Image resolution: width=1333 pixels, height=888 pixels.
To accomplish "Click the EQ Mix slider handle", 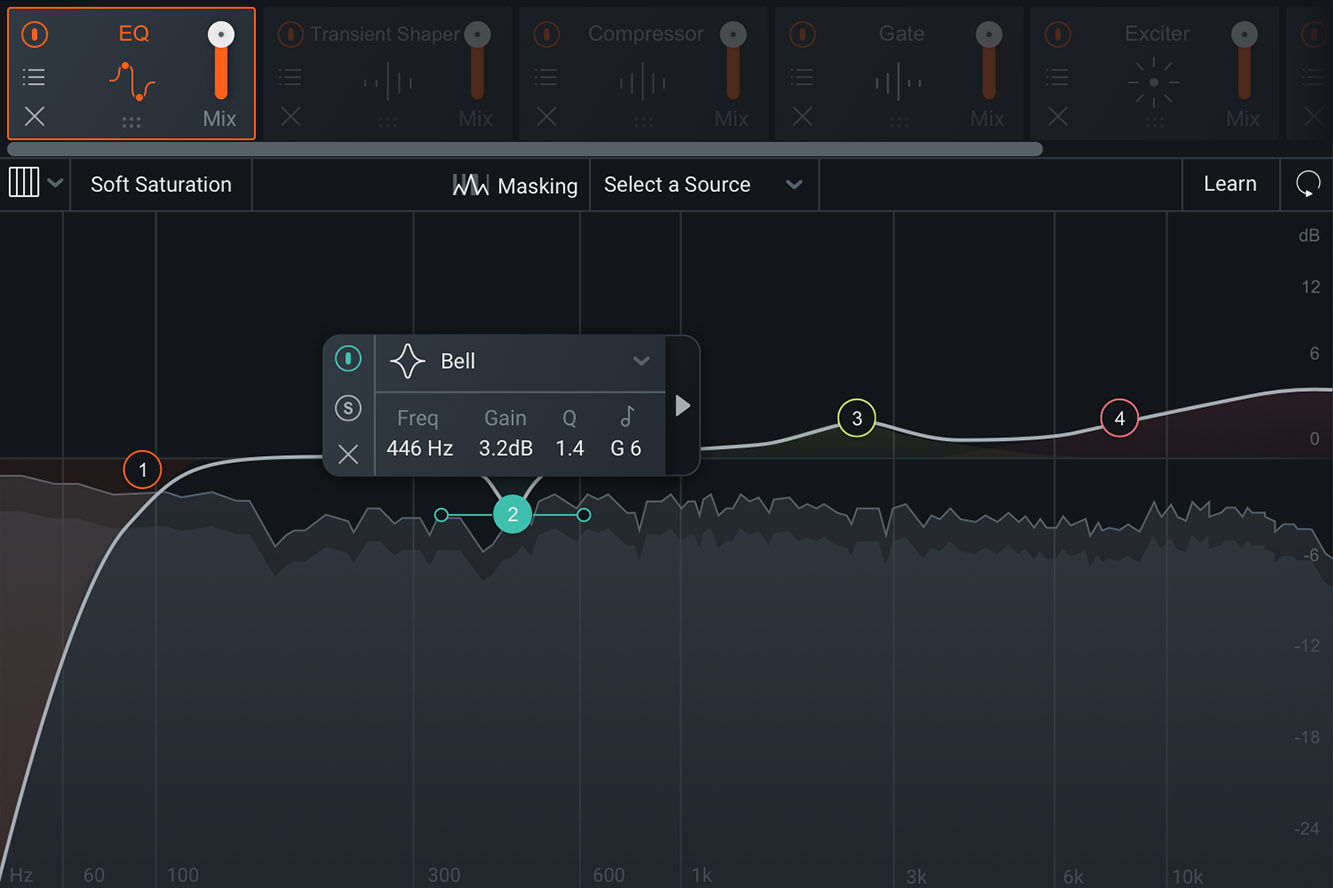I will (221, 35).
